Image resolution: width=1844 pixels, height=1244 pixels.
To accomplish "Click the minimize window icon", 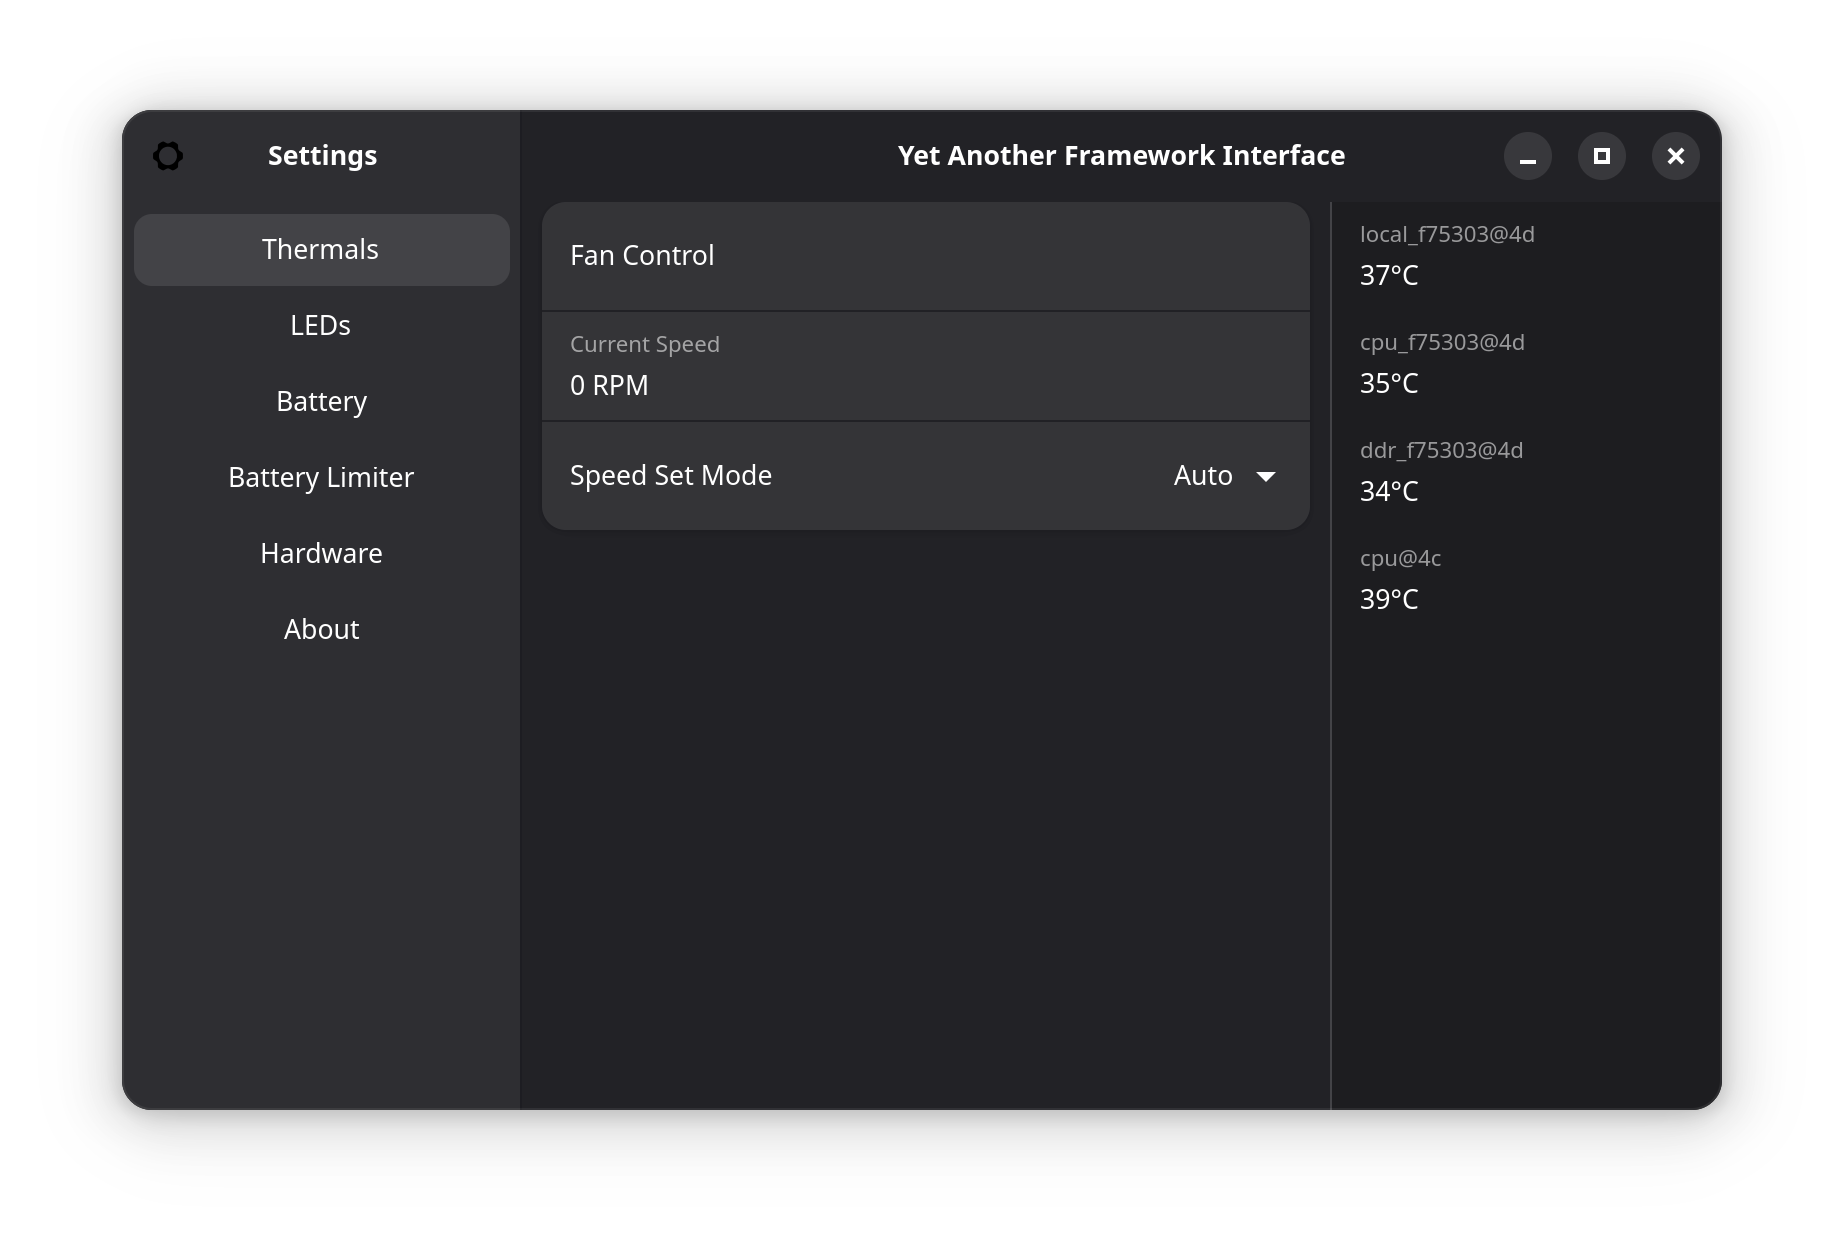I will click(x=1527, y=156).
